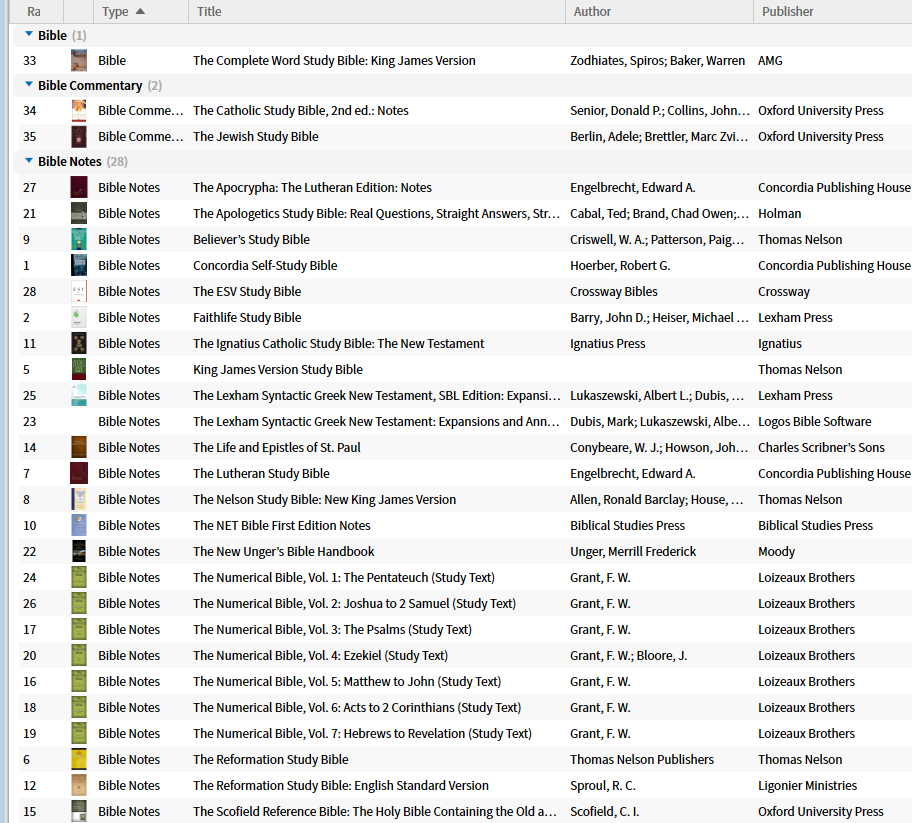Click cover thumbnail of Apologetics Study Bible
The height and width of the screenshot is (823, 912).
[79, 213]
